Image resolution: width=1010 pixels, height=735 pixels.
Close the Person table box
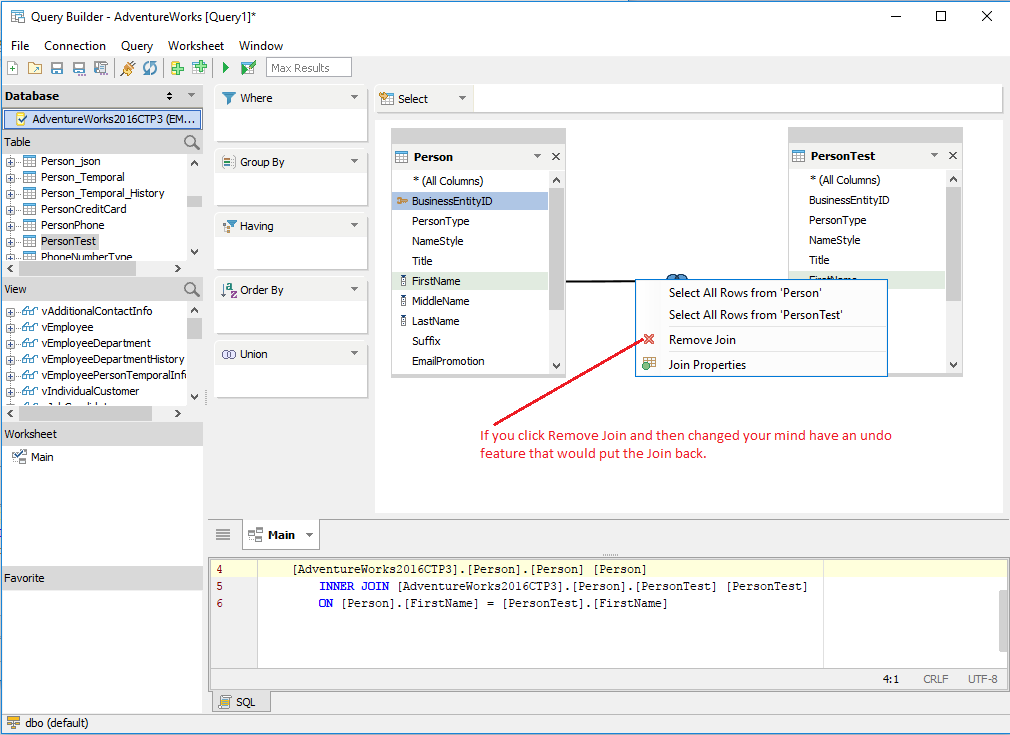pyautogui.click(x=556, y=157)
